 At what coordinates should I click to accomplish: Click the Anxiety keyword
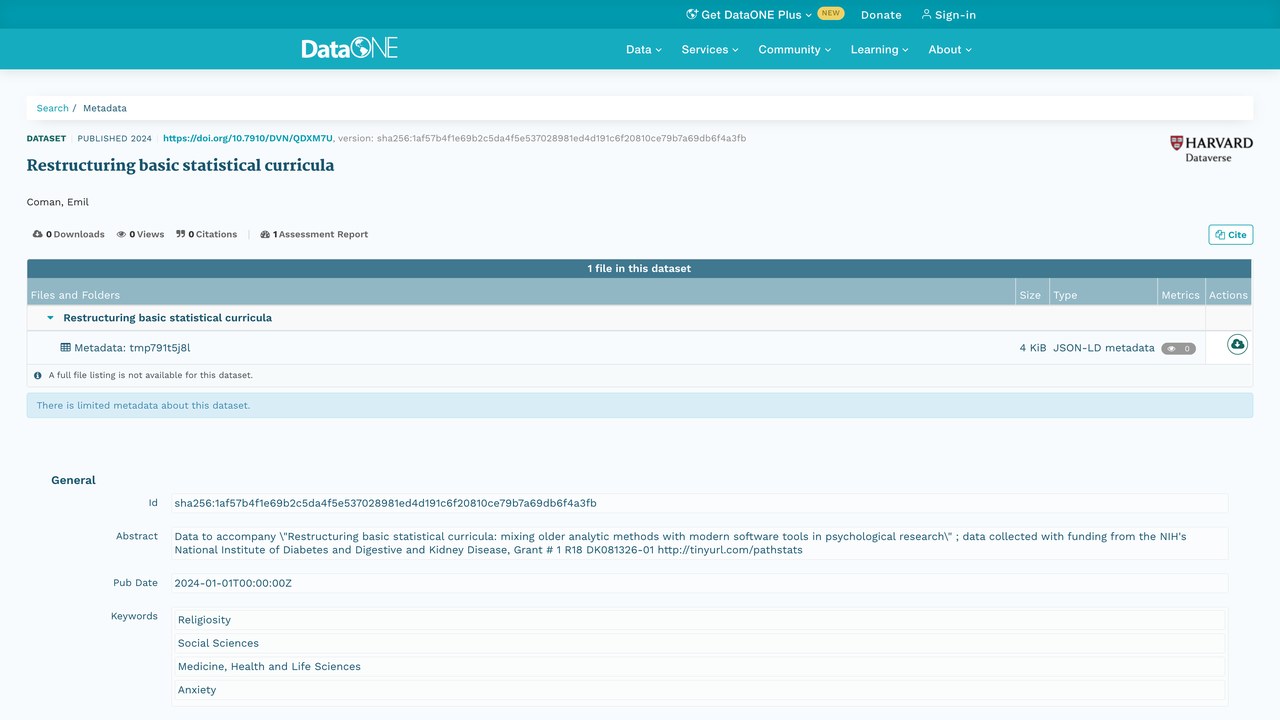(698, 690)
